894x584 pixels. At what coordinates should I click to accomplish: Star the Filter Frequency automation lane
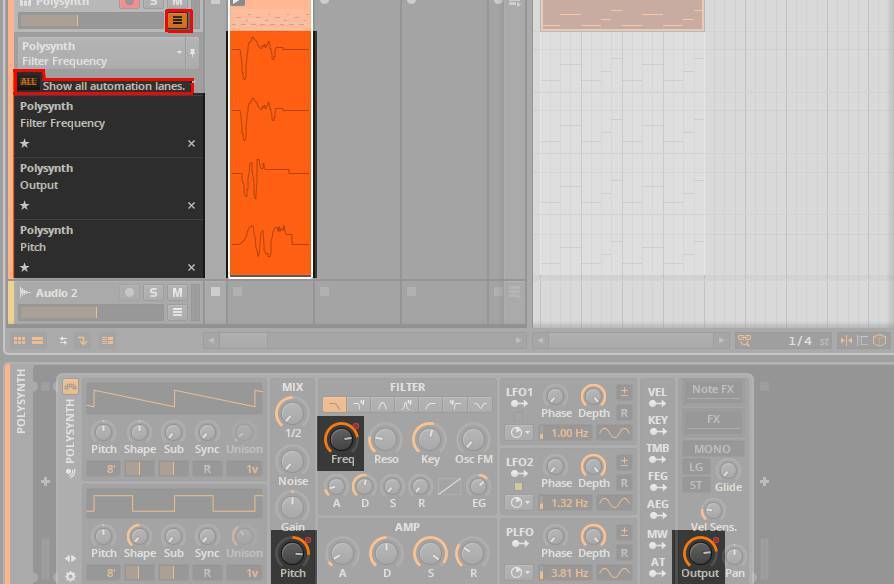(x=25, y=144)
